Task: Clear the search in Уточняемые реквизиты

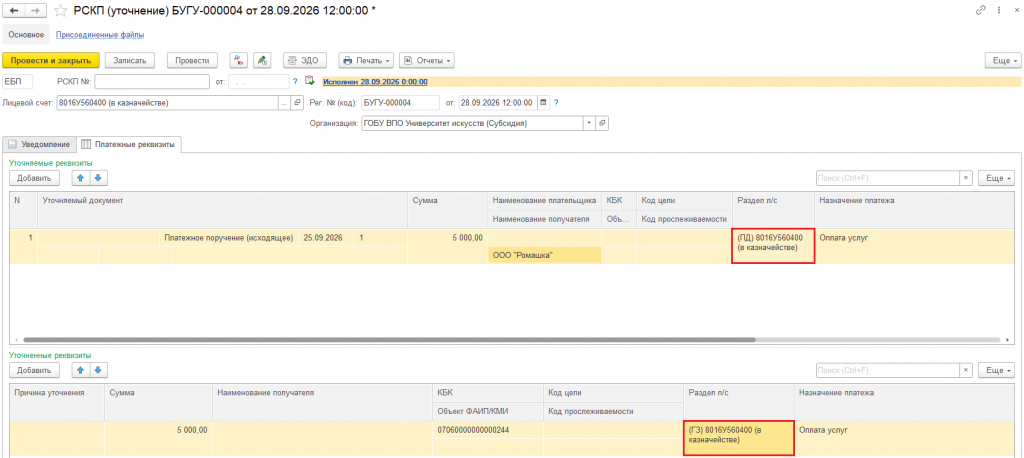Action: (x=966, y=177)
